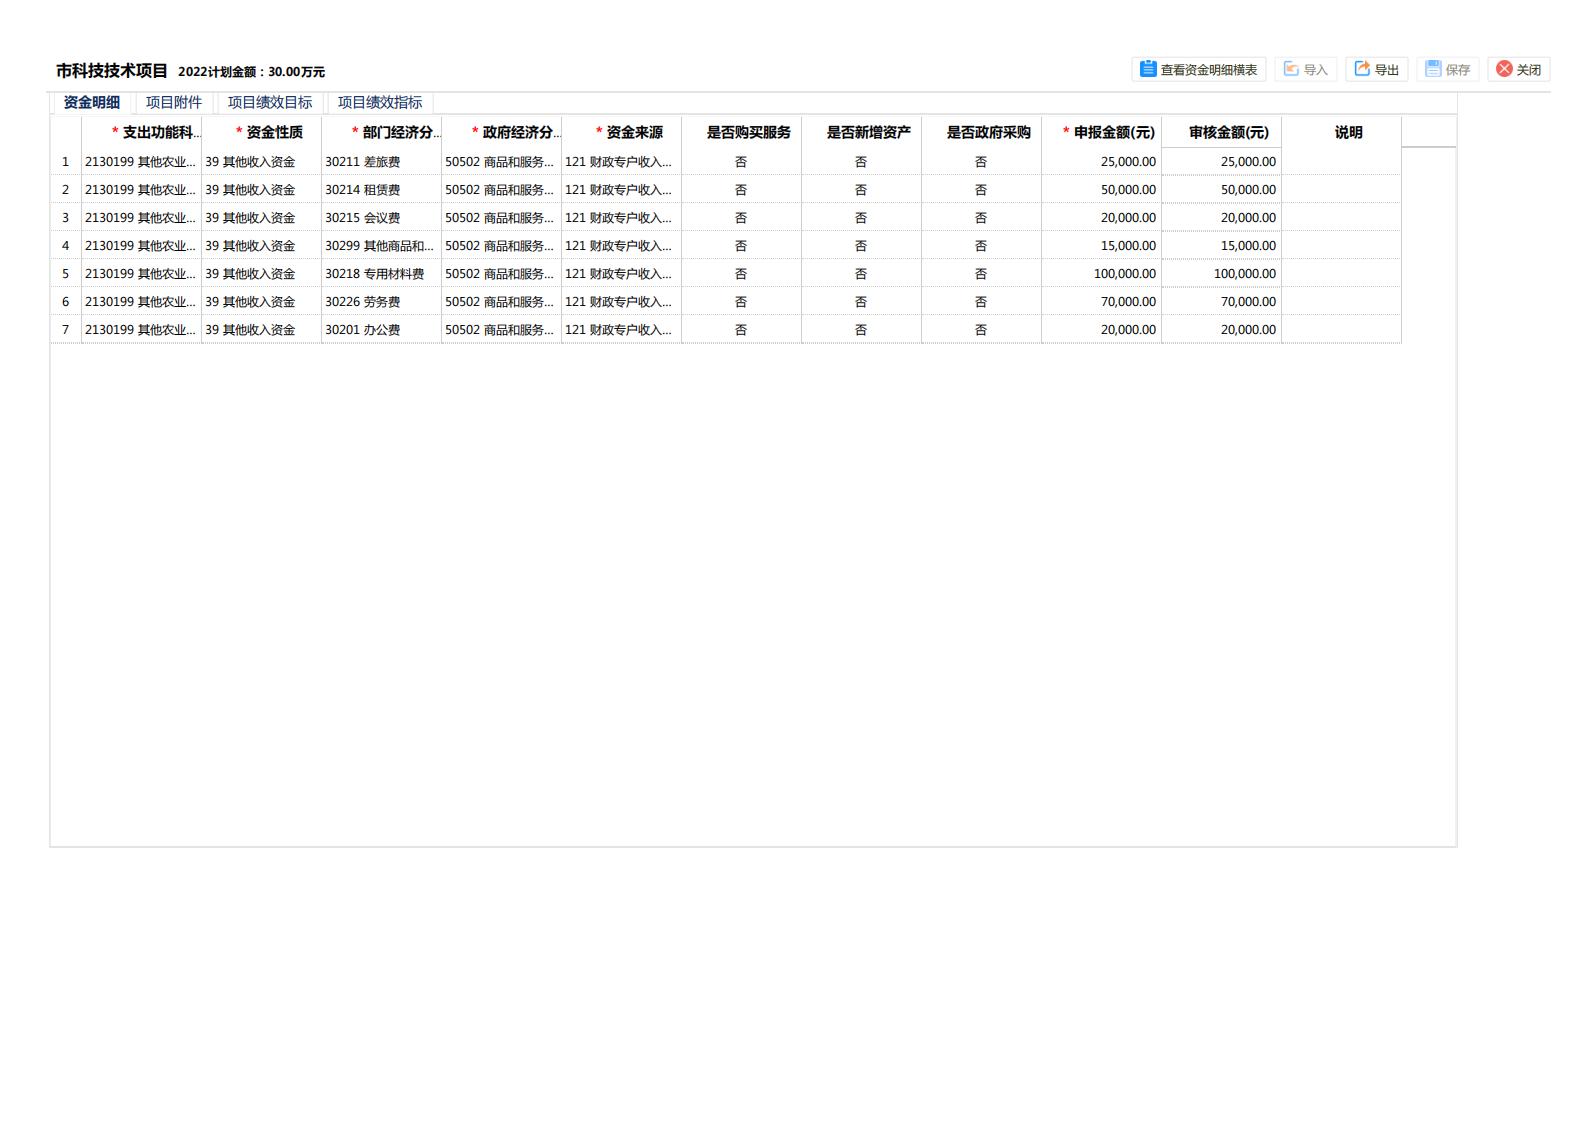
Task: Click the 是否购买服务 column header
Action: point(741,132)
